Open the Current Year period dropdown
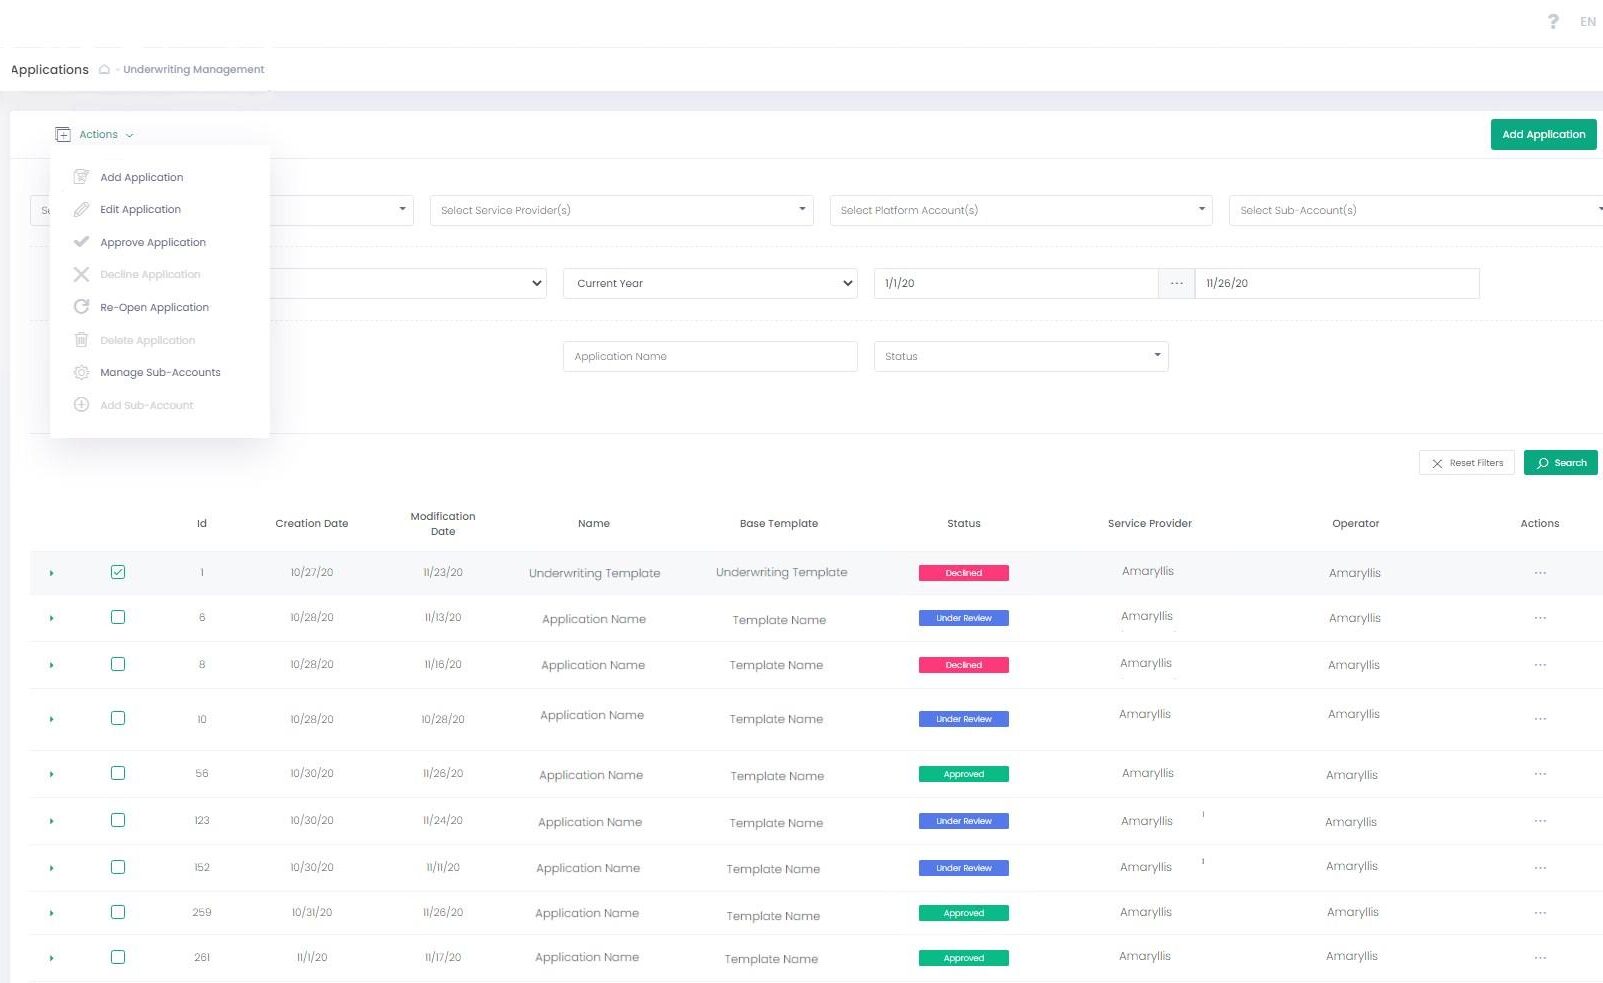Screen dimensions: 1603x983 click(x=710, y=283)
